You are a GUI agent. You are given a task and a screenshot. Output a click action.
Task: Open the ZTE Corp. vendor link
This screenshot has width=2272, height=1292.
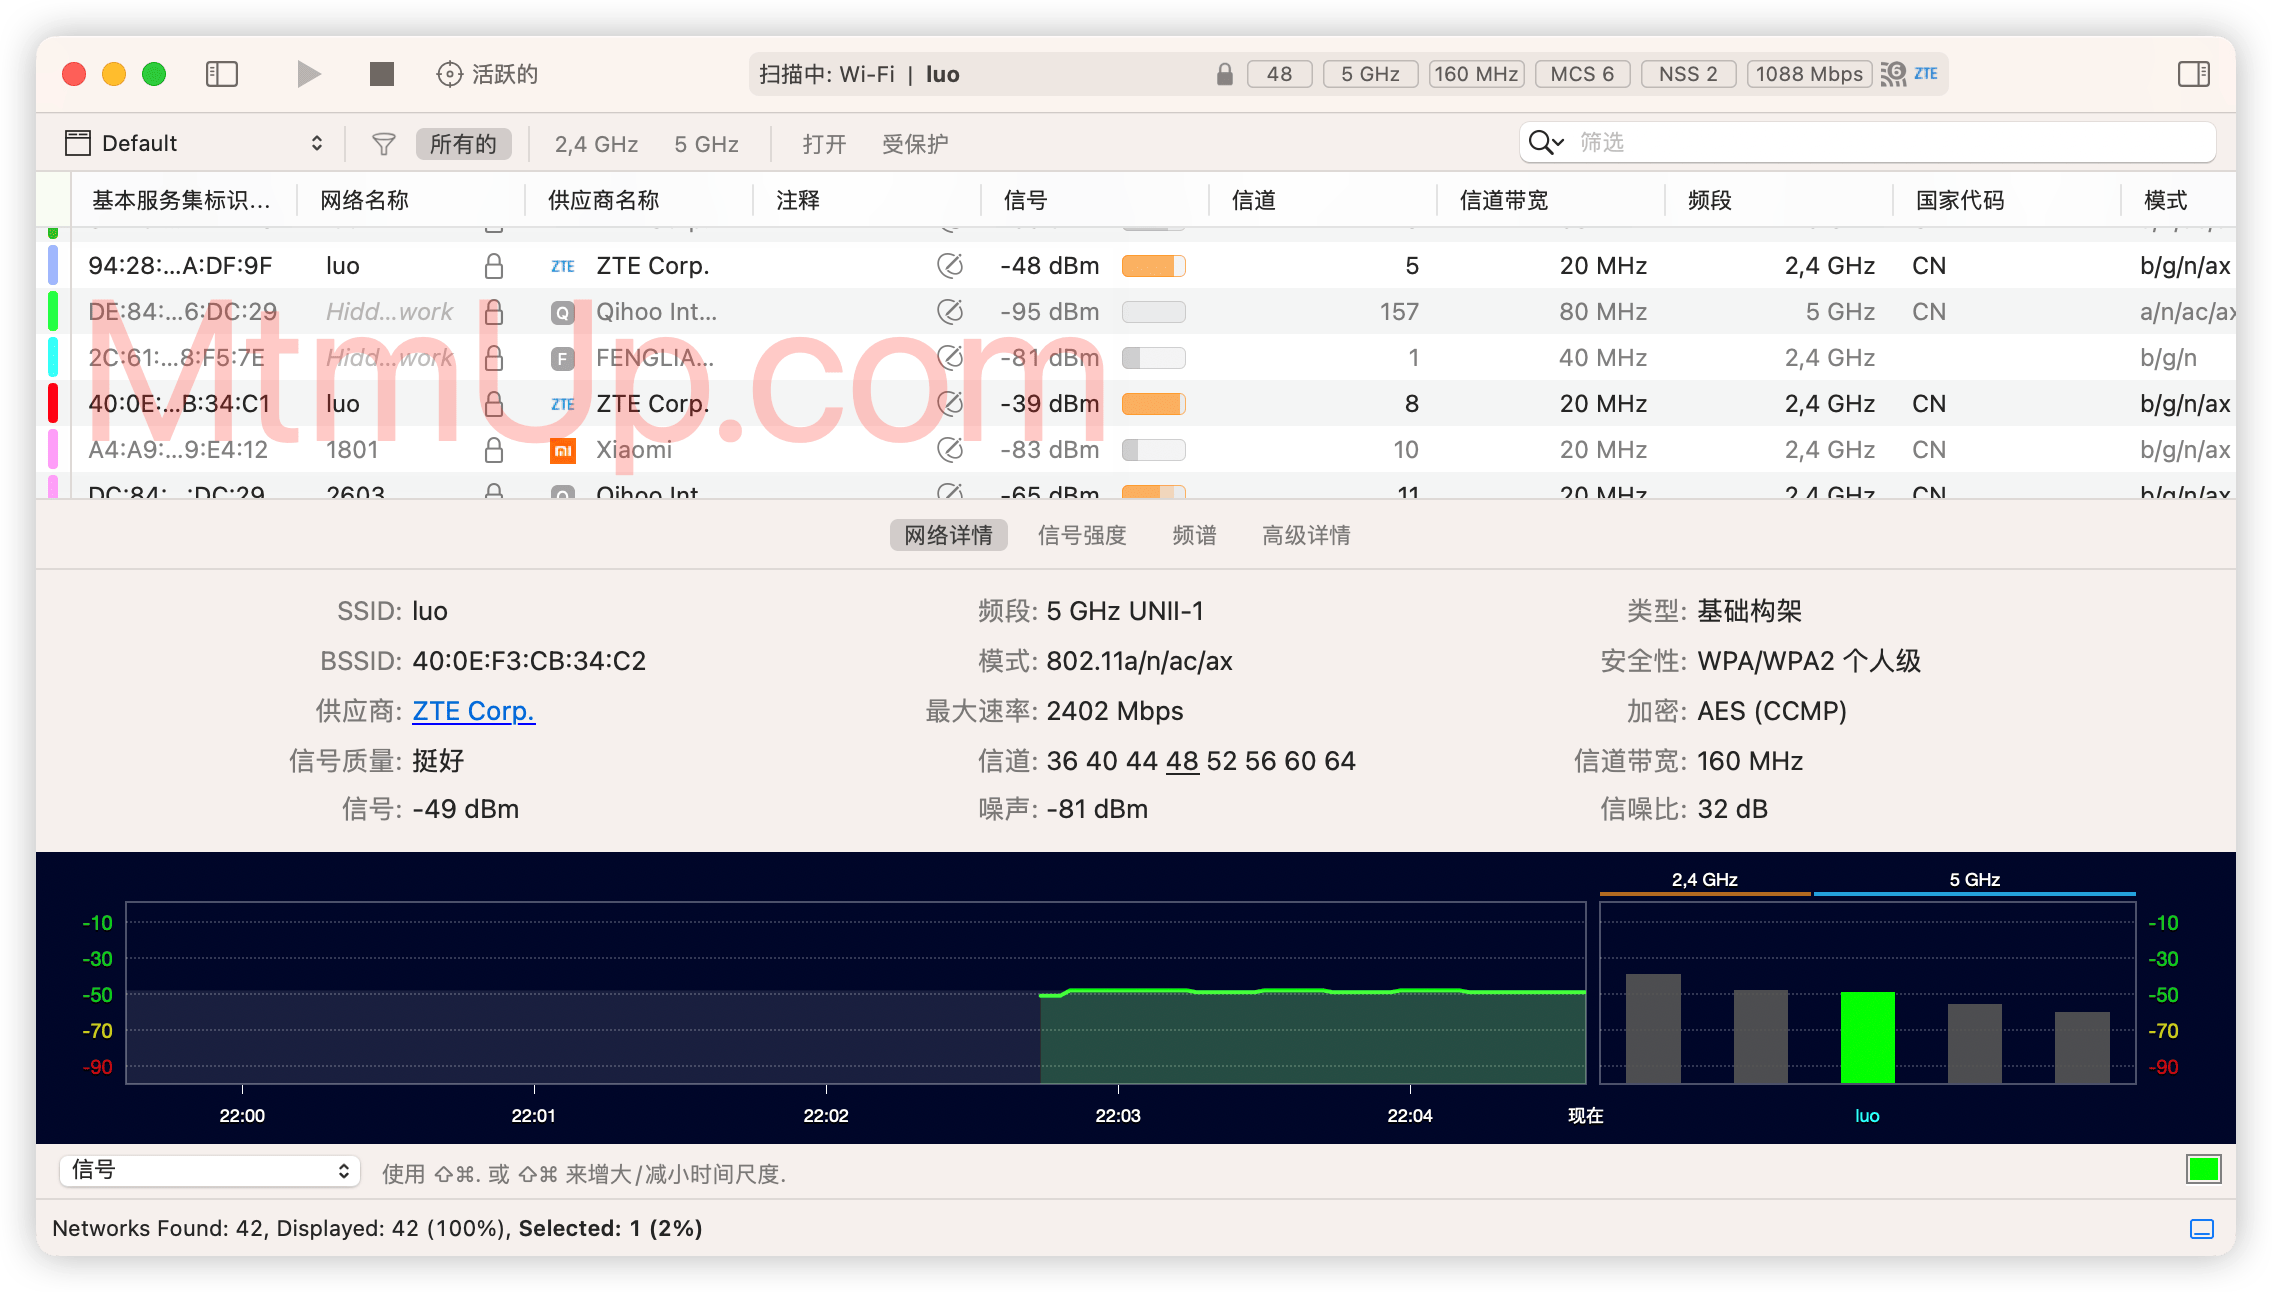[473, 710]
